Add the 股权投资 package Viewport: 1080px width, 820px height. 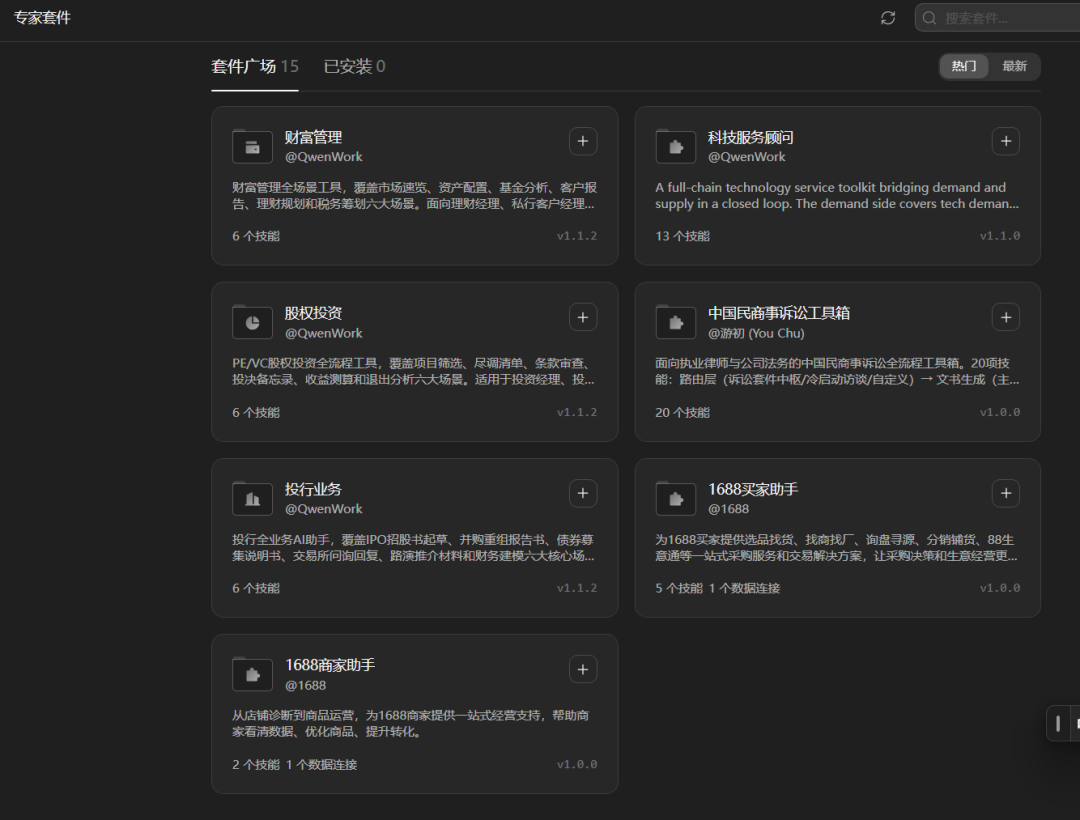(x=583, y=317)
